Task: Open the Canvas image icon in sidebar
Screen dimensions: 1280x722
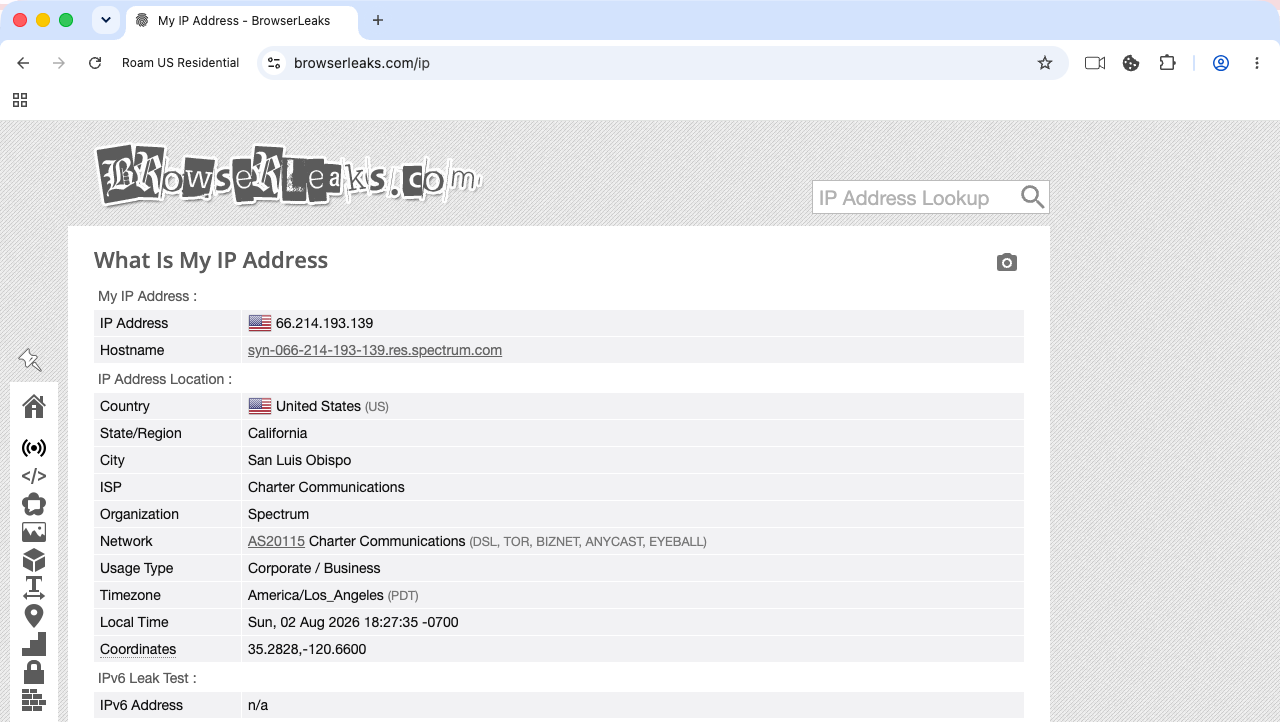Action: click(x=34, y=532)
